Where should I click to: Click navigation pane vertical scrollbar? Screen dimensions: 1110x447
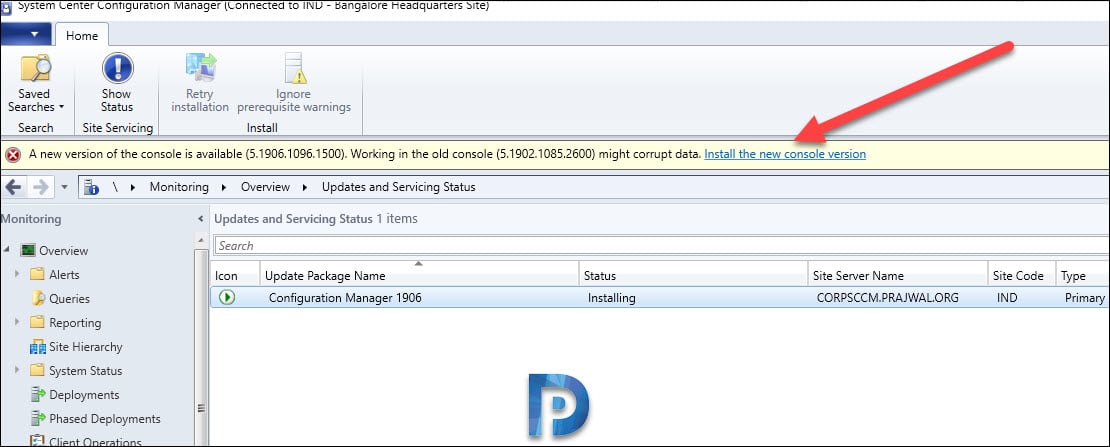[200, 340]
